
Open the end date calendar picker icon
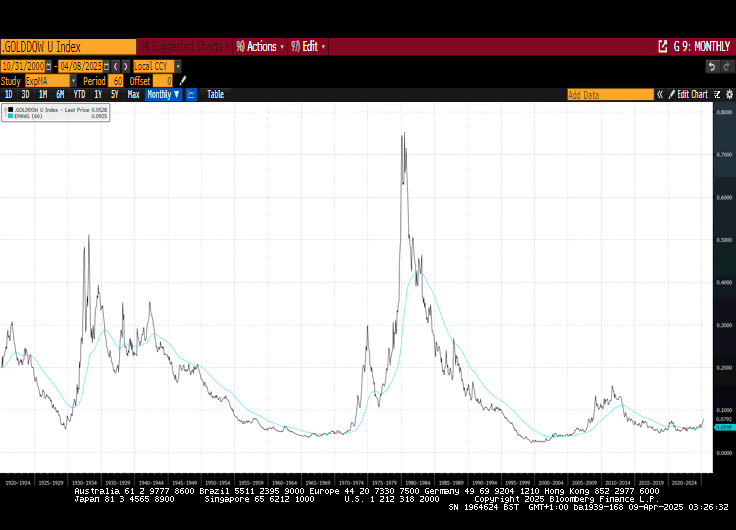click(x=107, y=66)
